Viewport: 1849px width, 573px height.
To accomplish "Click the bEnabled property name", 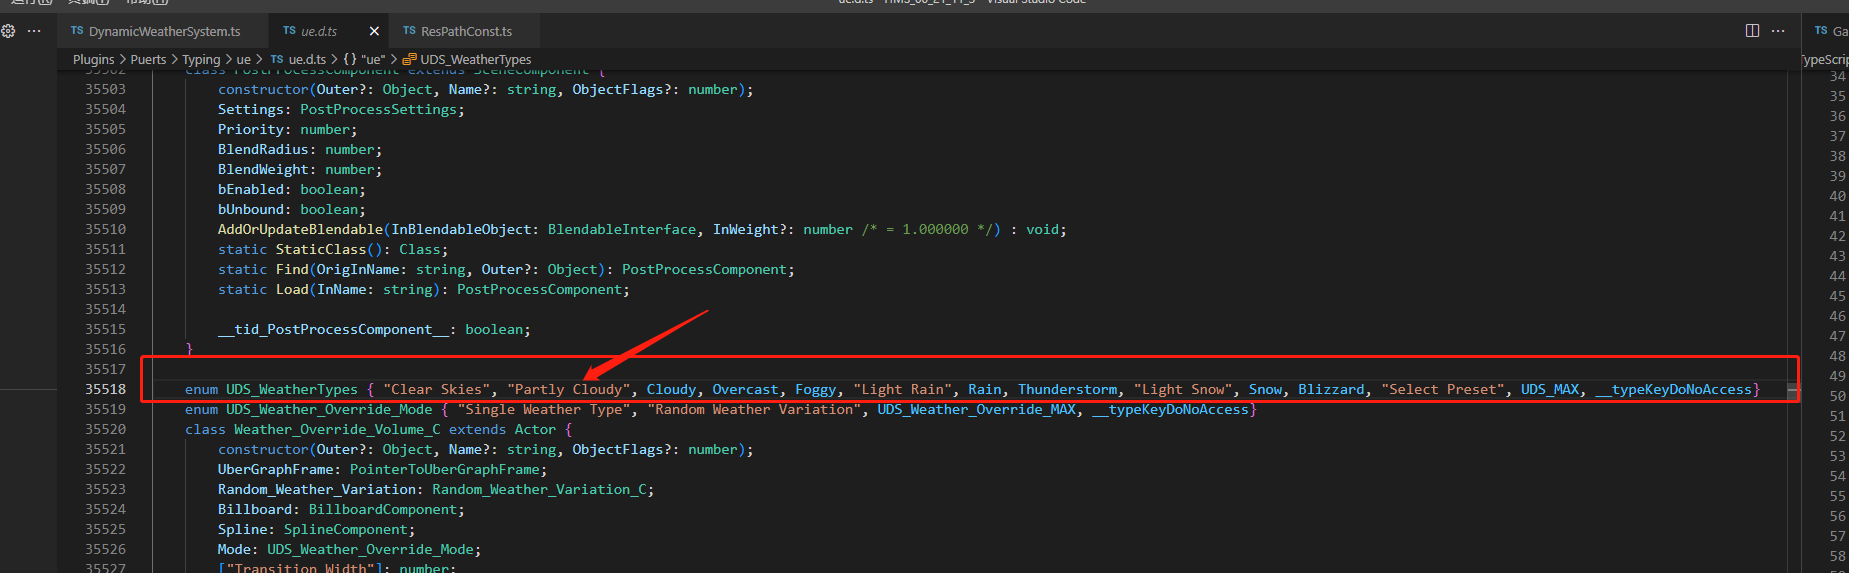I will tap(251, 189).
